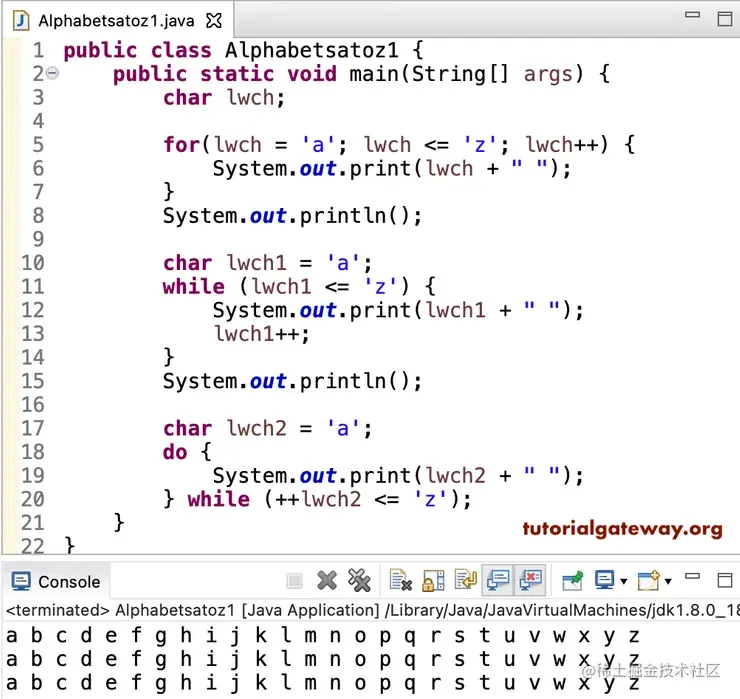Open the Display Selected Console dropdown arrow
740x699 pixels.
point(623,581)
